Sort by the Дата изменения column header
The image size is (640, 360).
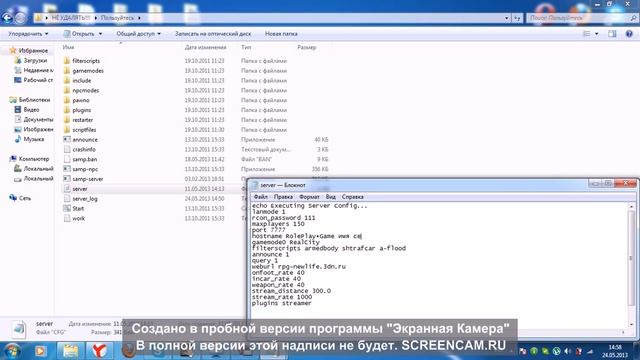click(x=206, y=47)
